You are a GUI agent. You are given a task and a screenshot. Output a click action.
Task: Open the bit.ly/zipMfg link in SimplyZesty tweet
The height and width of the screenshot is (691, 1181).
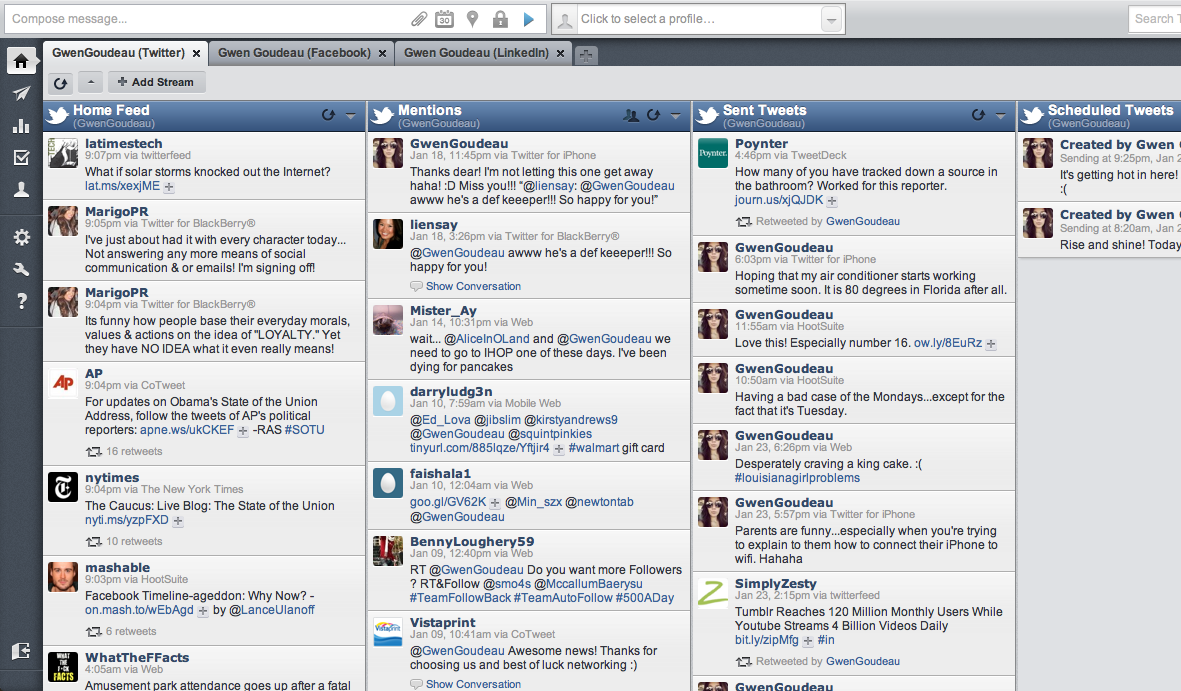[767, 640]
